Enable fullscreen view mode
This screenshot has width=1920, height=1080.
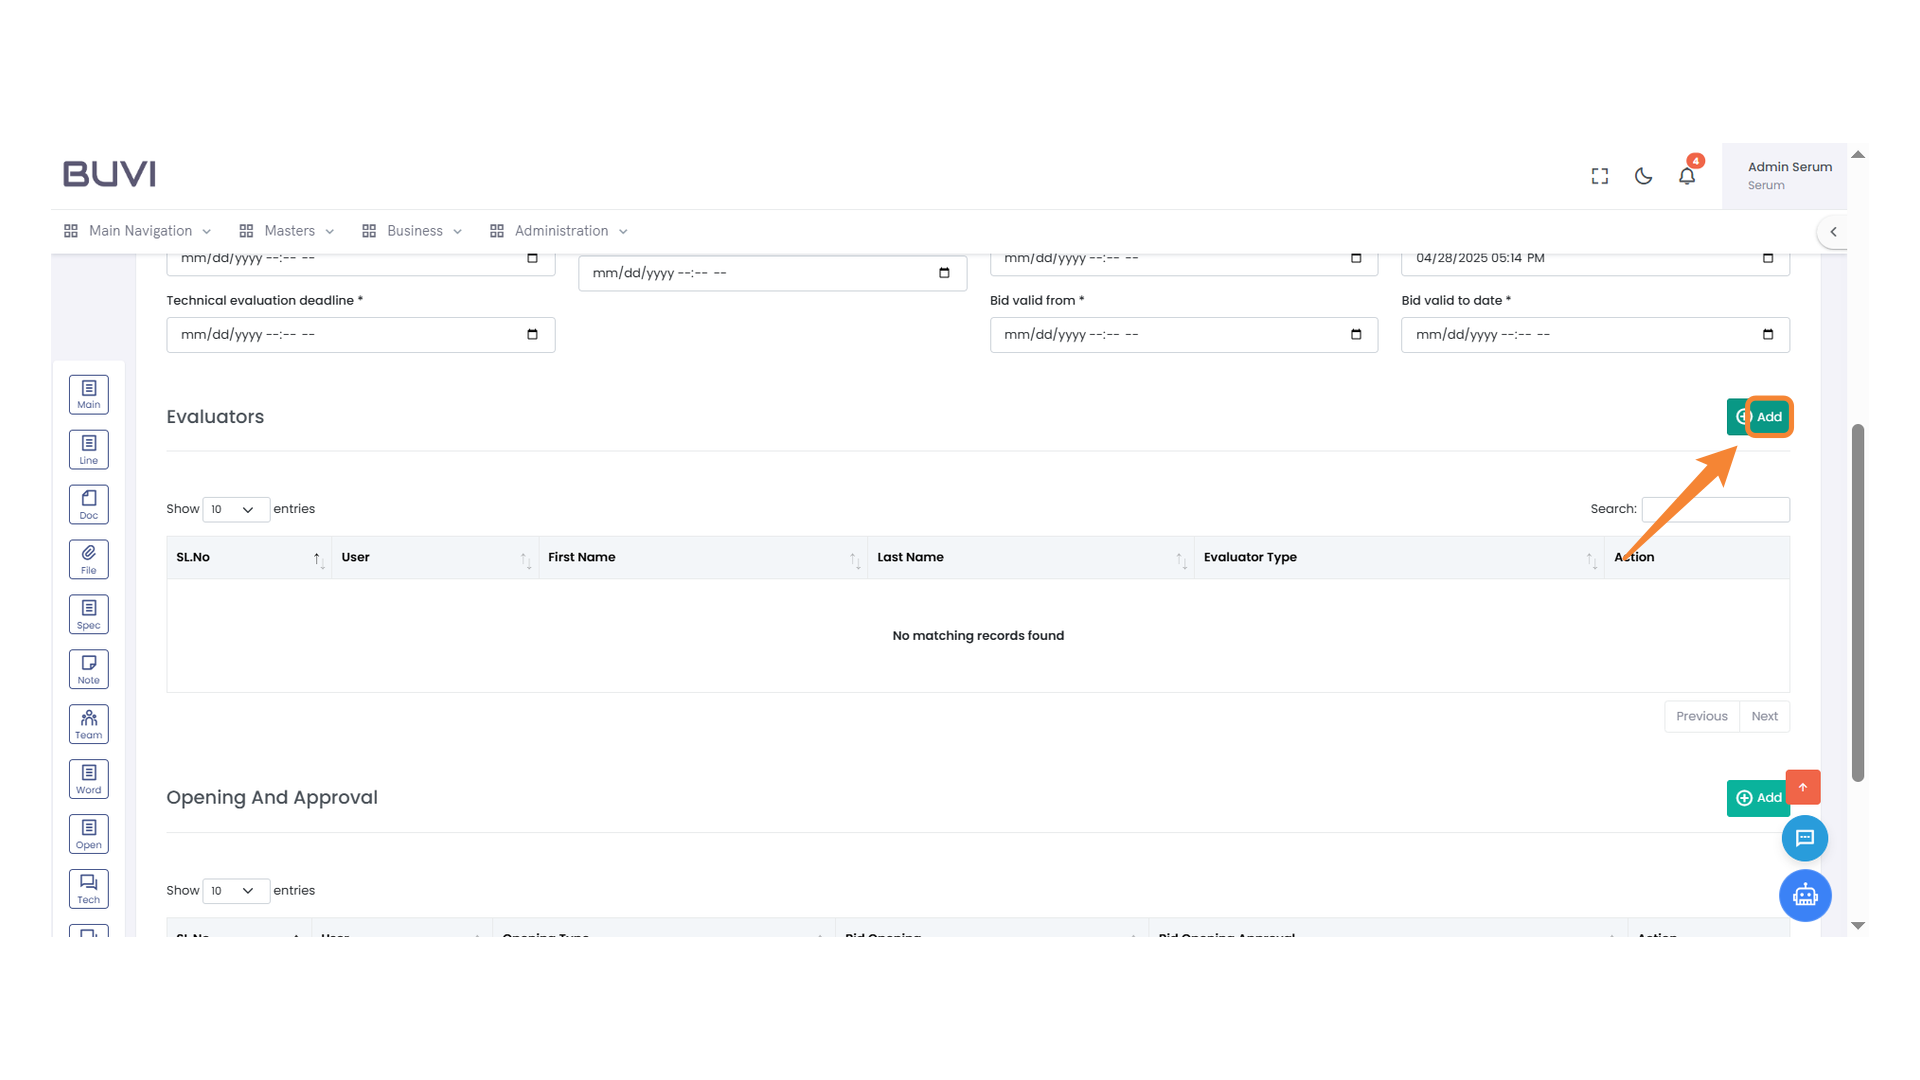click(1599, 175)
